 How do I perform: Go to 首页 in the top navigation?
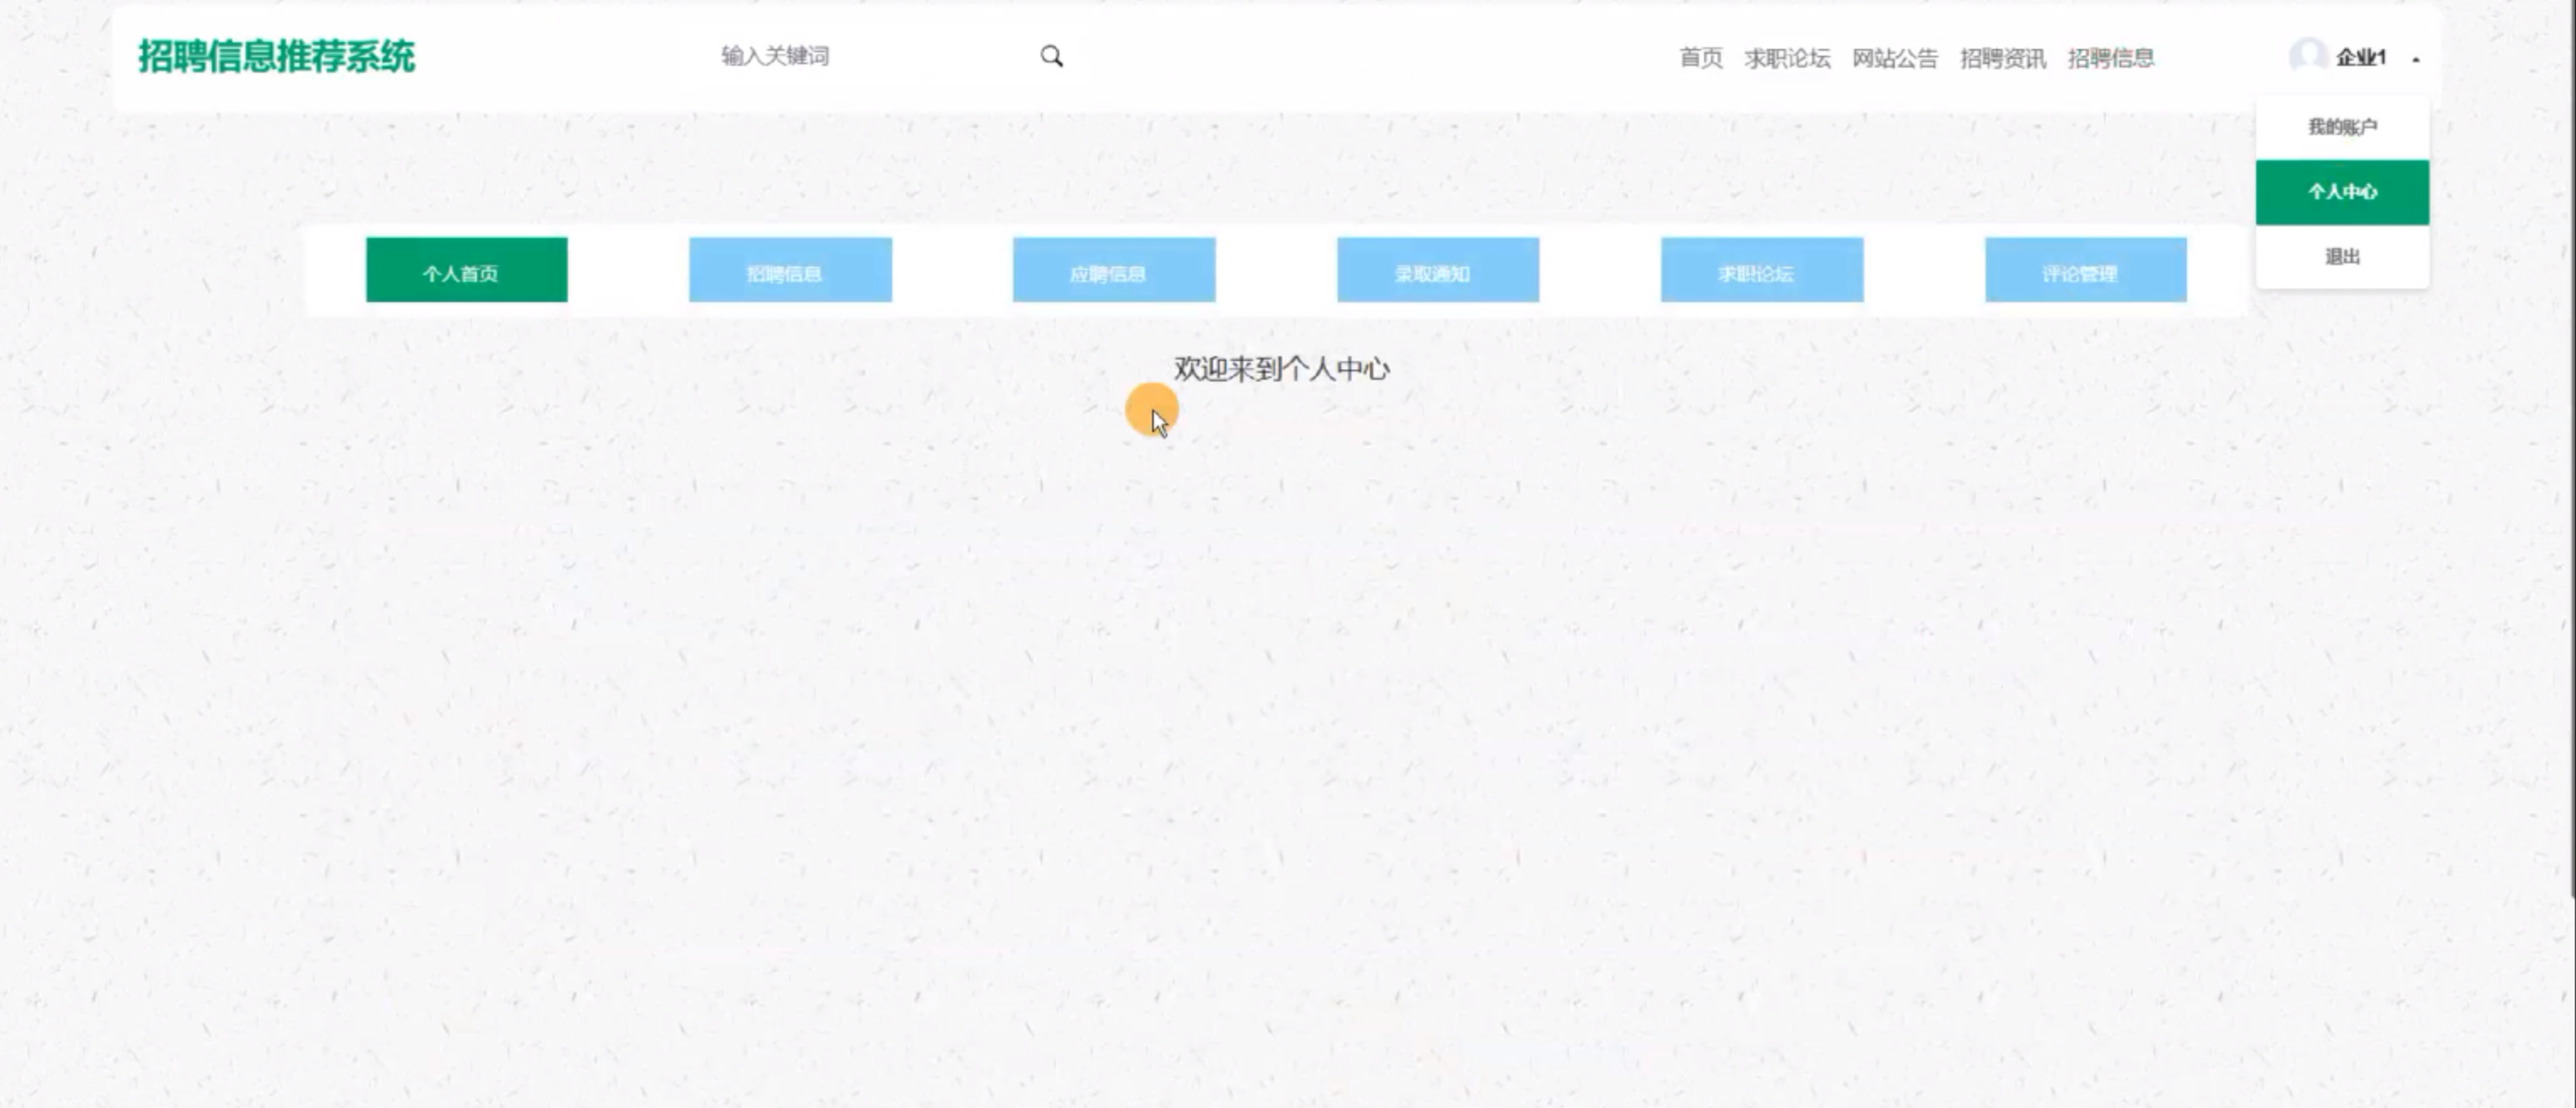[1700, 58]
